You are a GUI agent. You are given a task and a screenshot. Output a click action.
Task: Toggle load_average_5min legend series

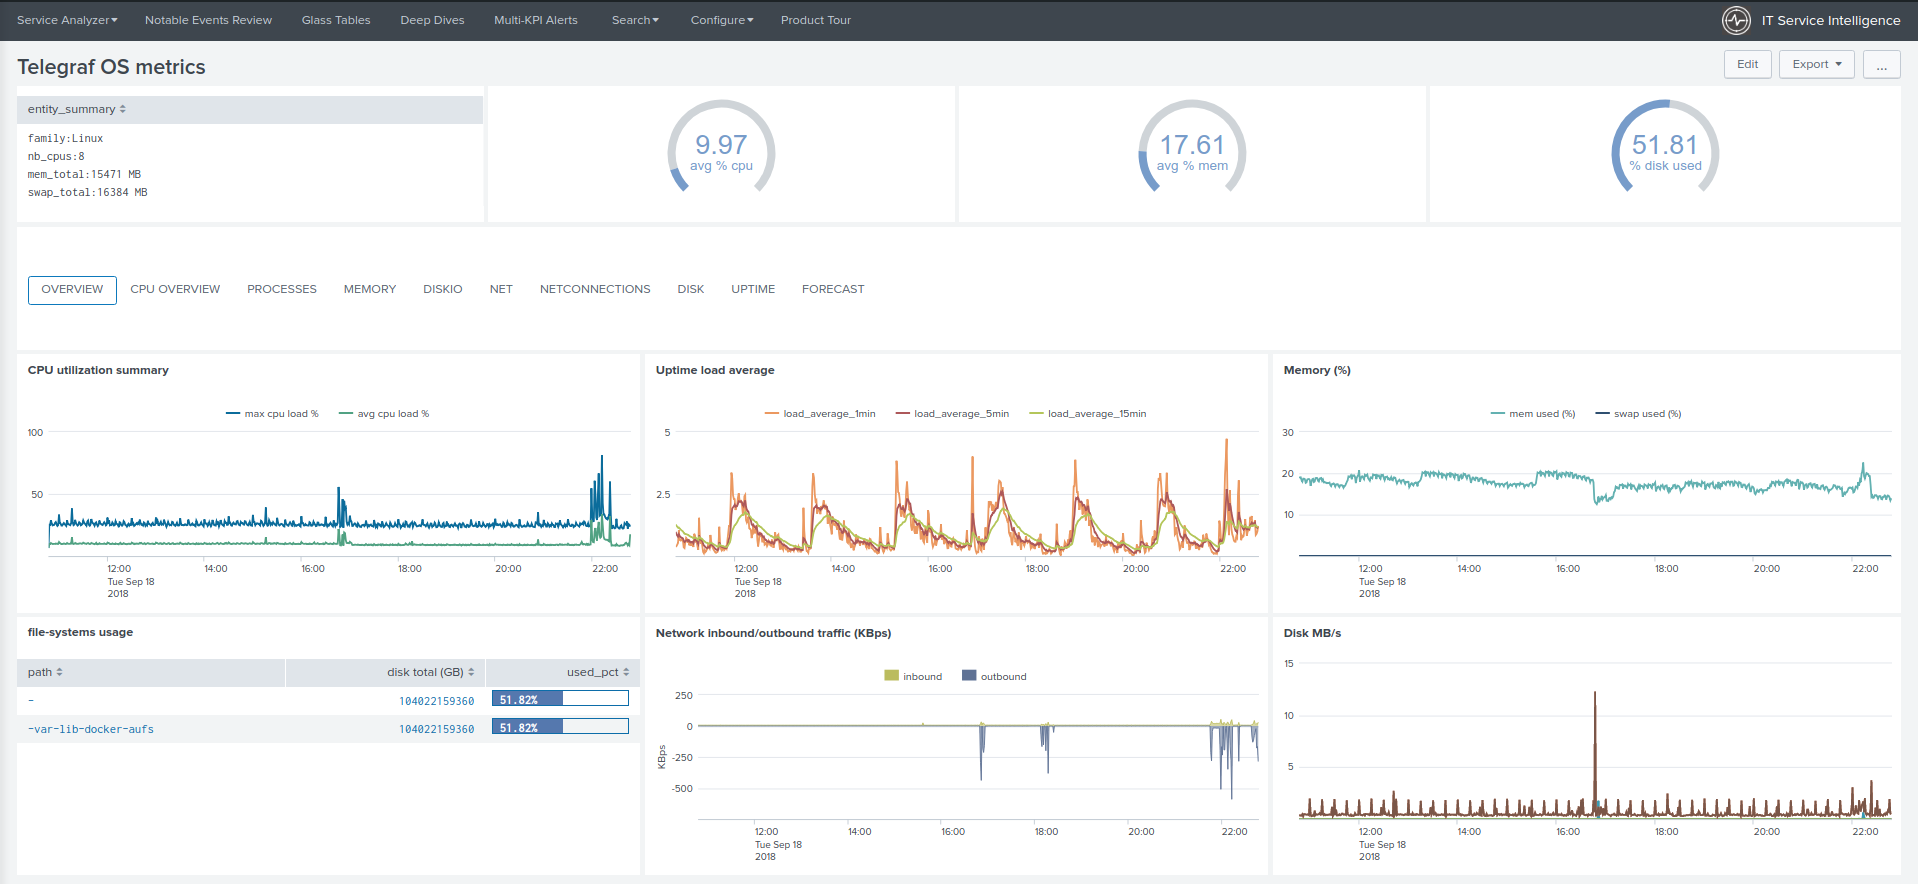[952, 414]
